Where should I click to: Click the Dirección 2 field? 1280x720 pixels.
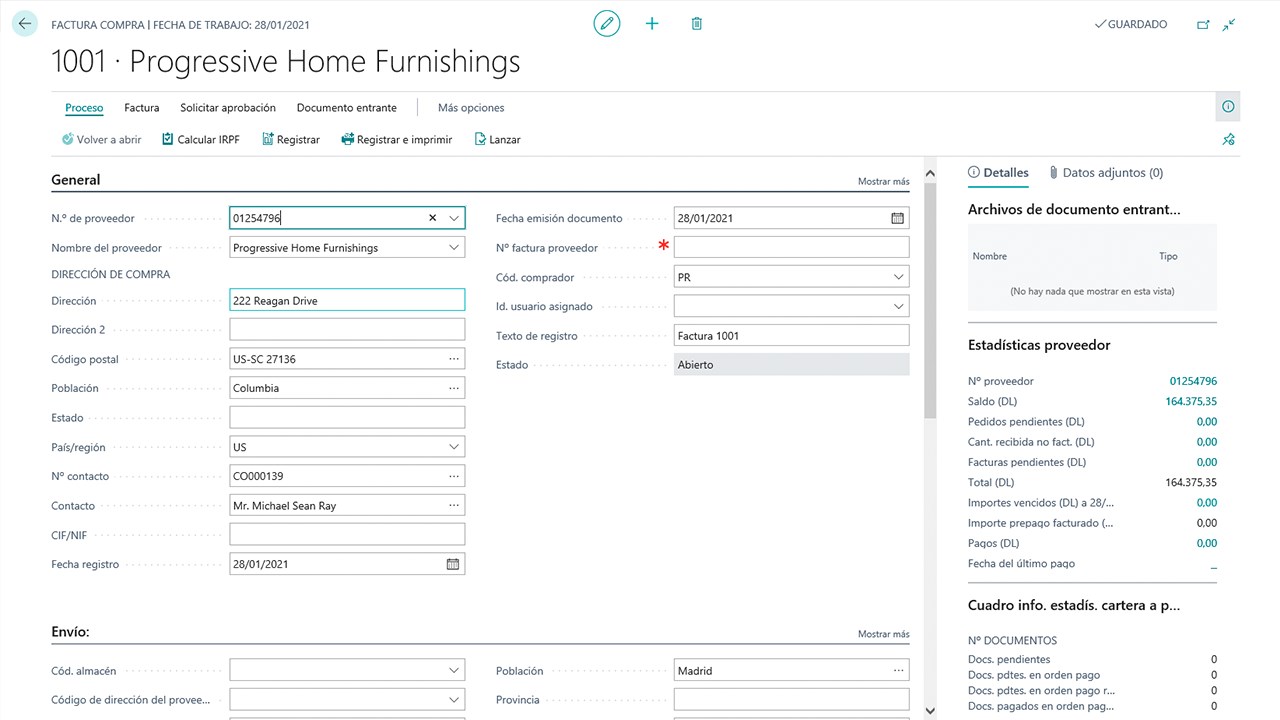tap(347, 330)
